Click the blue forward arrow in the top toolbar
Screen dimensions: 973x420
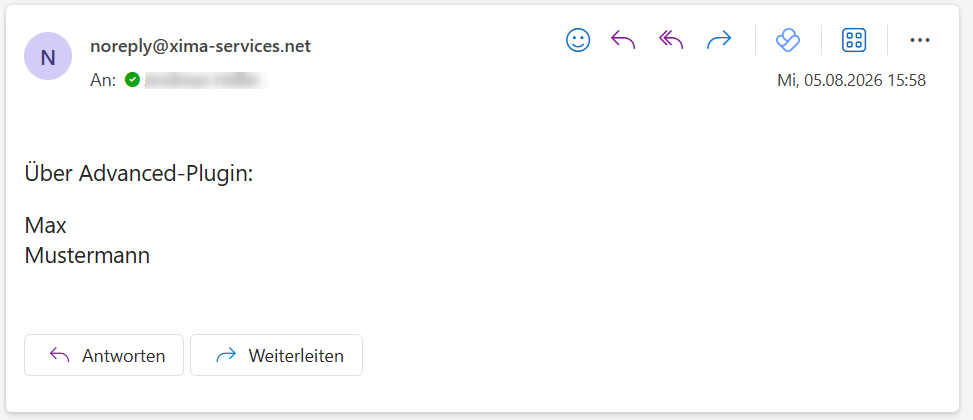tap(719, 40)
